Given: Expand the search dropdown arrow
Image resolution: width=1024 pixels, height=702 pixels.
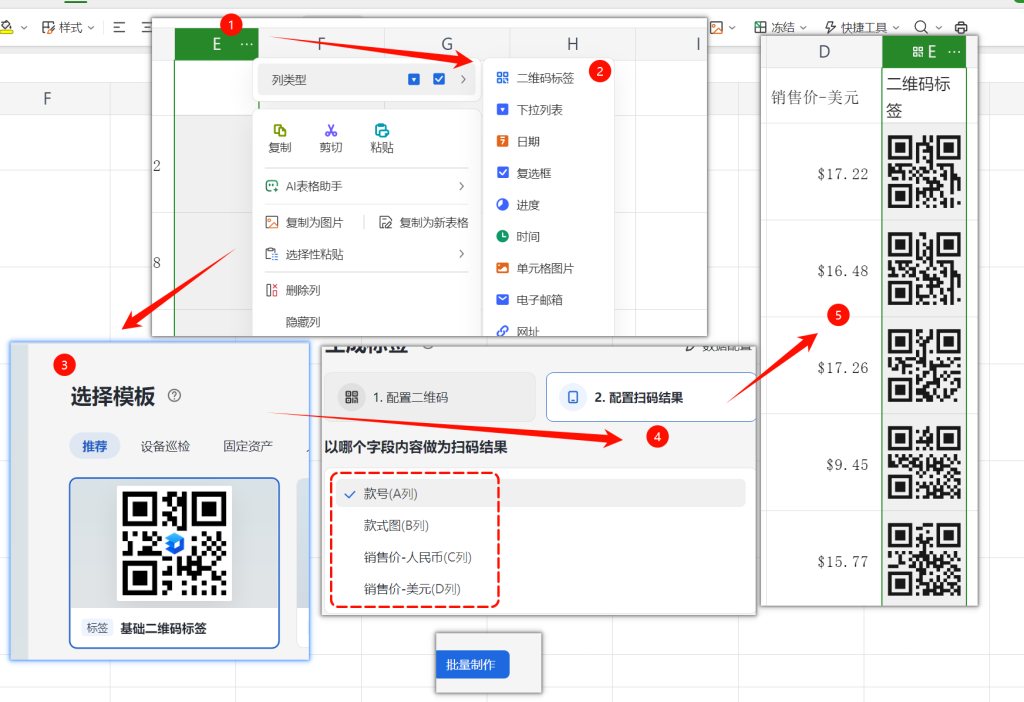Looking at the screenshot, I should pyautogui.click(x=939, y=27).
